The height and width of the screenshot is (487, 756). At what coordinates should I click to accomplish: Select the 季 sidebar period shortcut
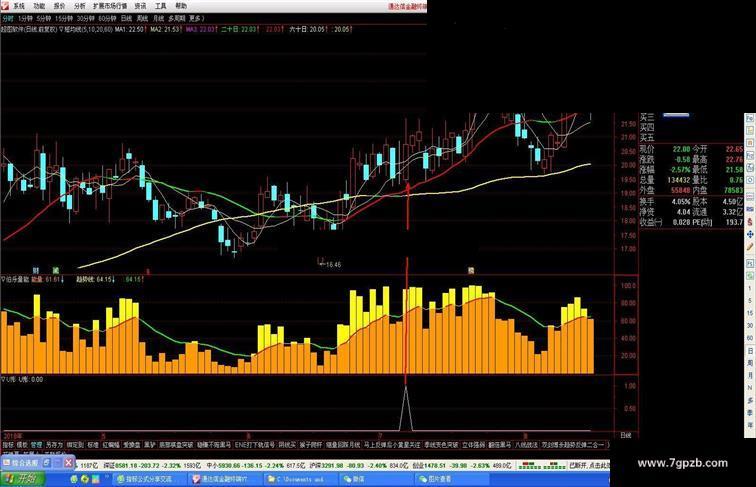750,413
